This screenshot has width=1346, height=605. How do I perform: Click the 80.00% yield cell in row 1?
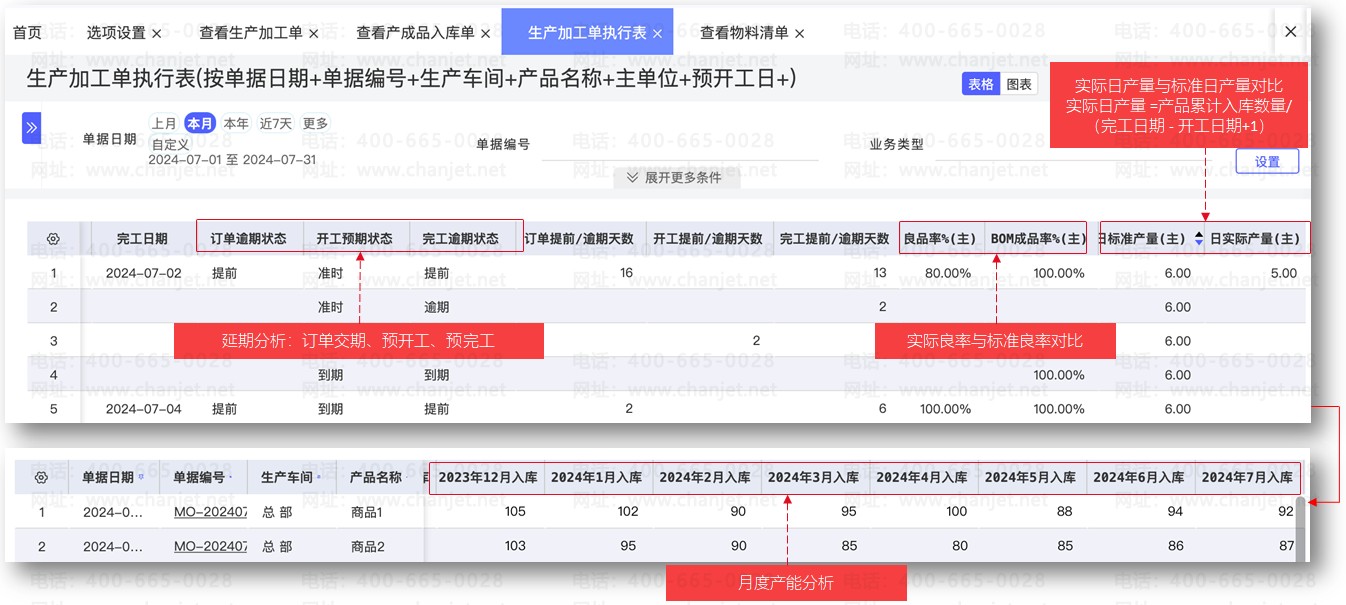(x=948, y=273)
